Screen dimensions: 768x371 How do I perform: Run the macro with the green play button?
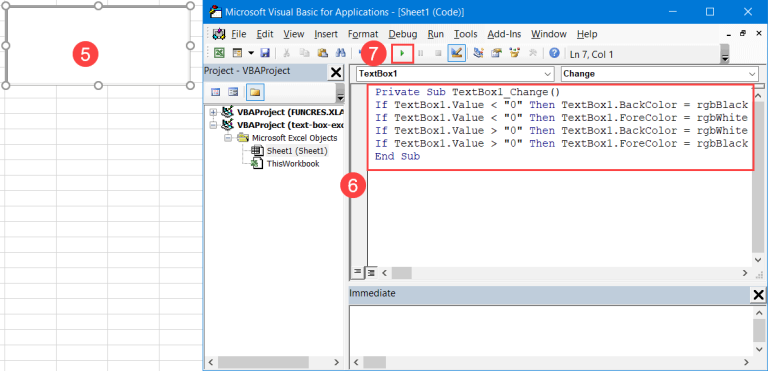tap(403, 53)
